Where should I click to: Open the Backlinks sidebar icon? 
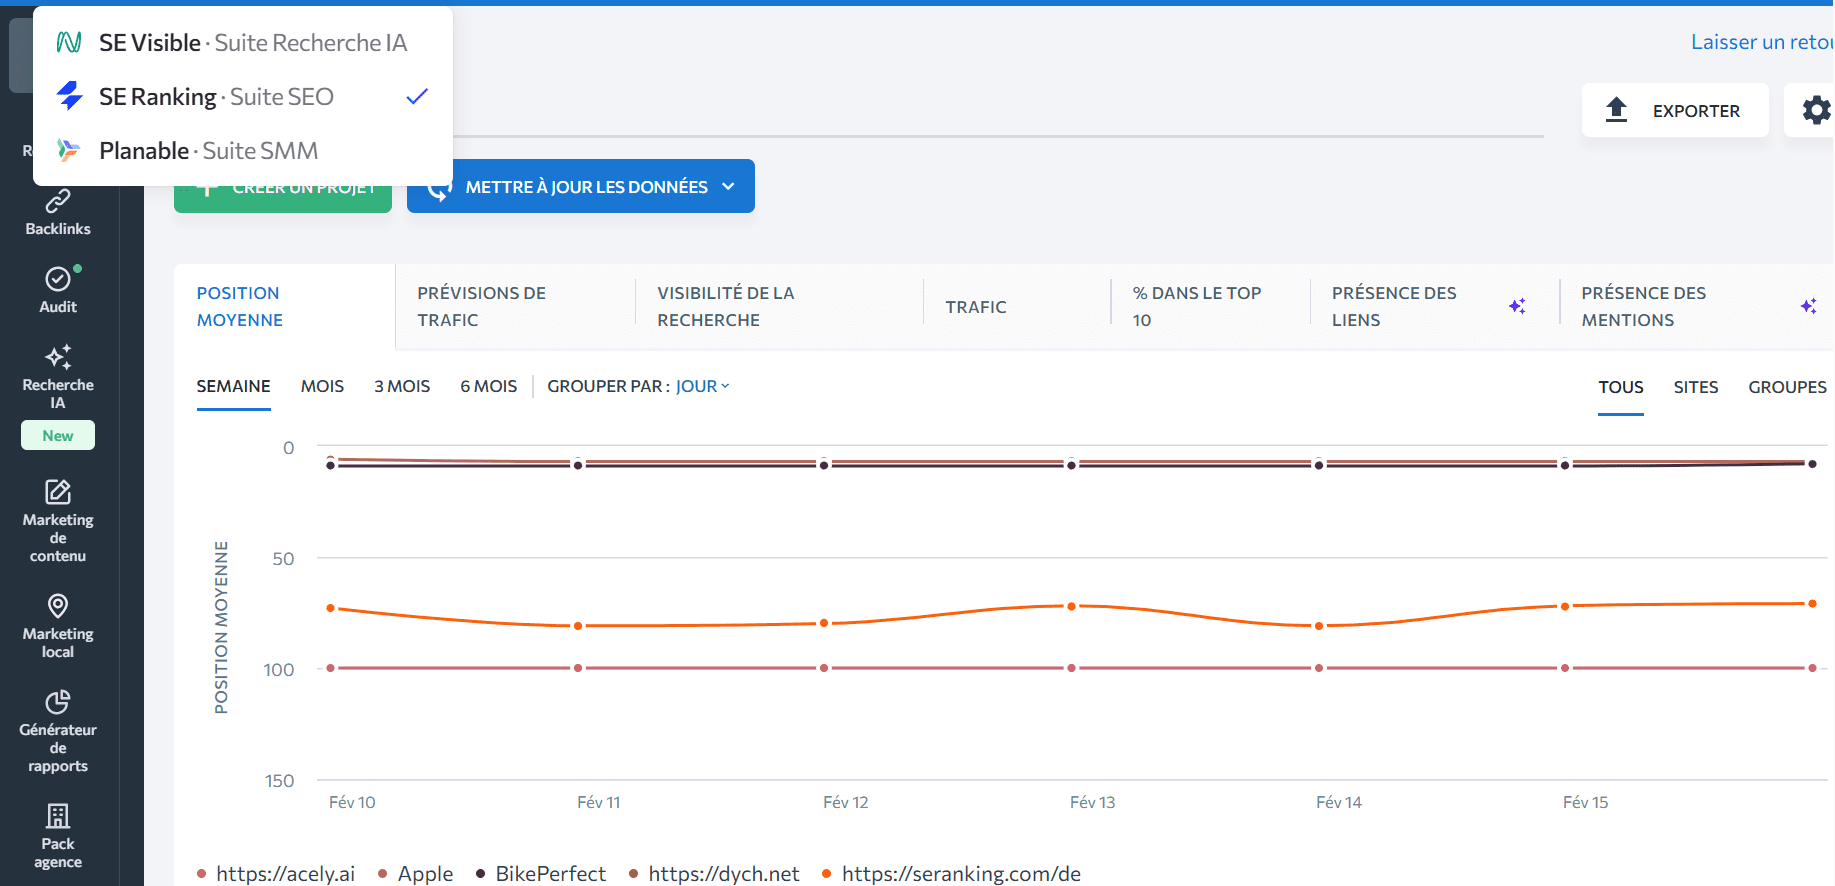coord(58,202)
